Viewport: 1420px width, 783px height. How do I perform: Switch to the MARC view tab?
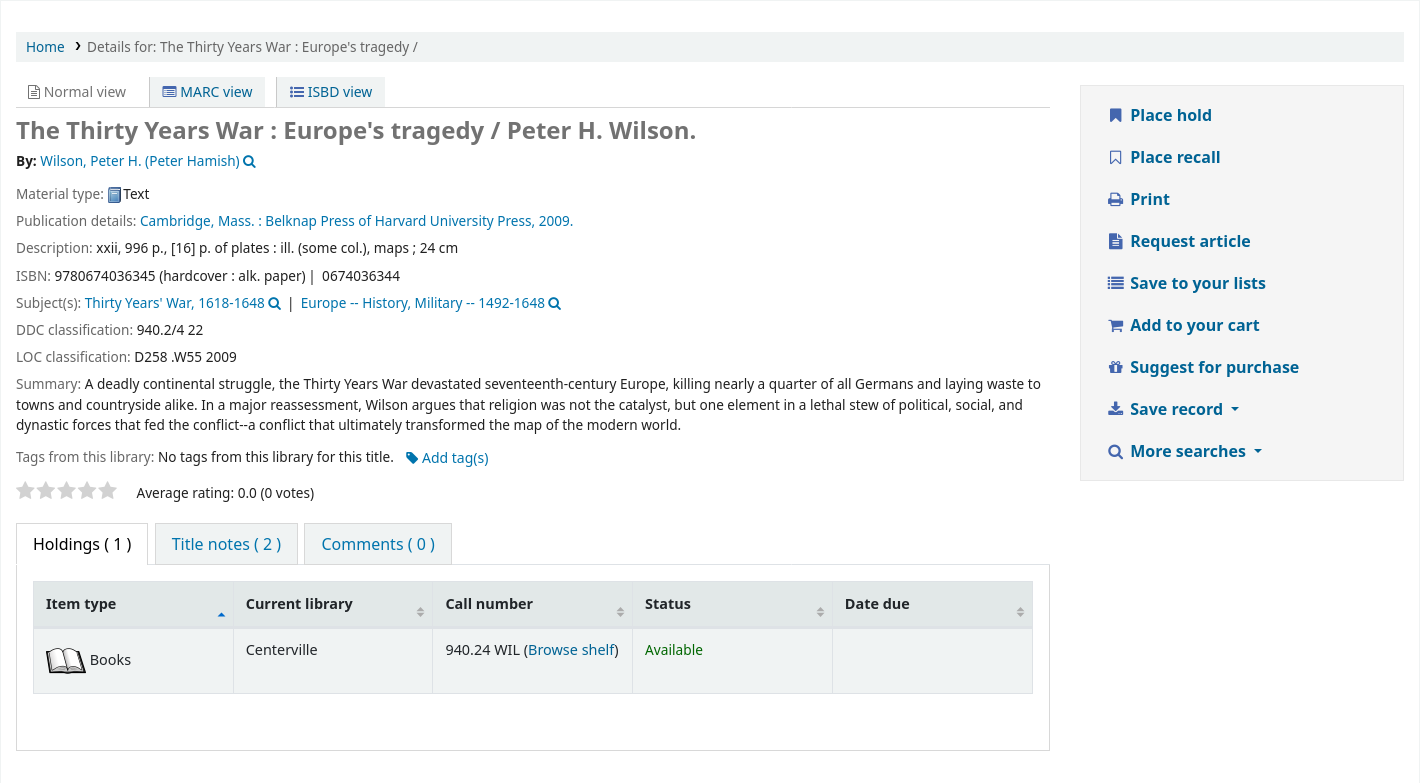click(207, 91)
